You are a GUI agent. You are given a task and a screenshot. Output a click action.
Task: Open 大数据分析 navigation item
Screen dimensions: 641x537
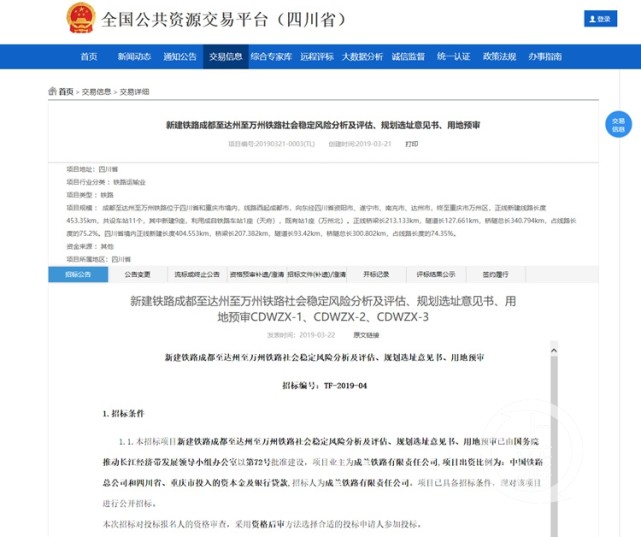[x=362, y=56]
